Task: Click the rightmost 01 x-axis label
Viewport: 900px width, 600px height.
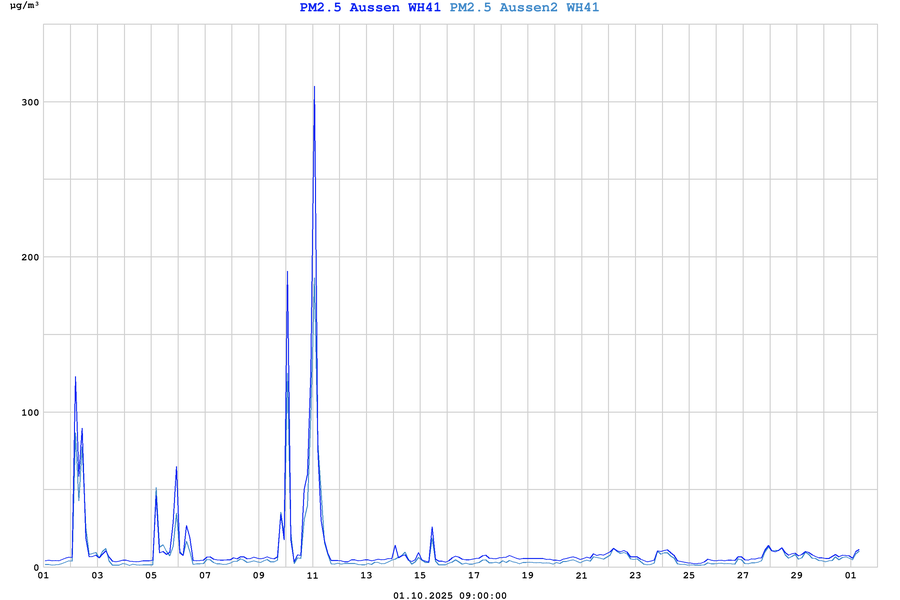Action: coord(850,576)
